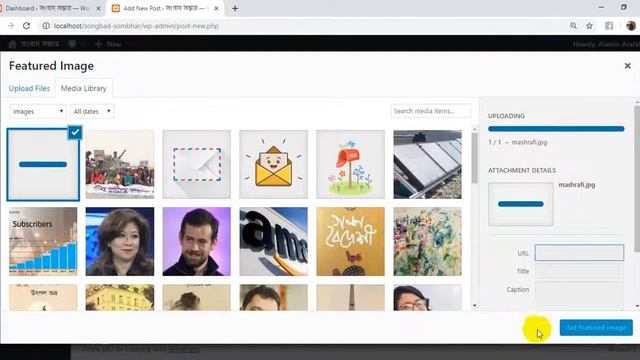
Task: Deselect the checked uploading mashrafi.jpg item
Action: coord(75,132)
